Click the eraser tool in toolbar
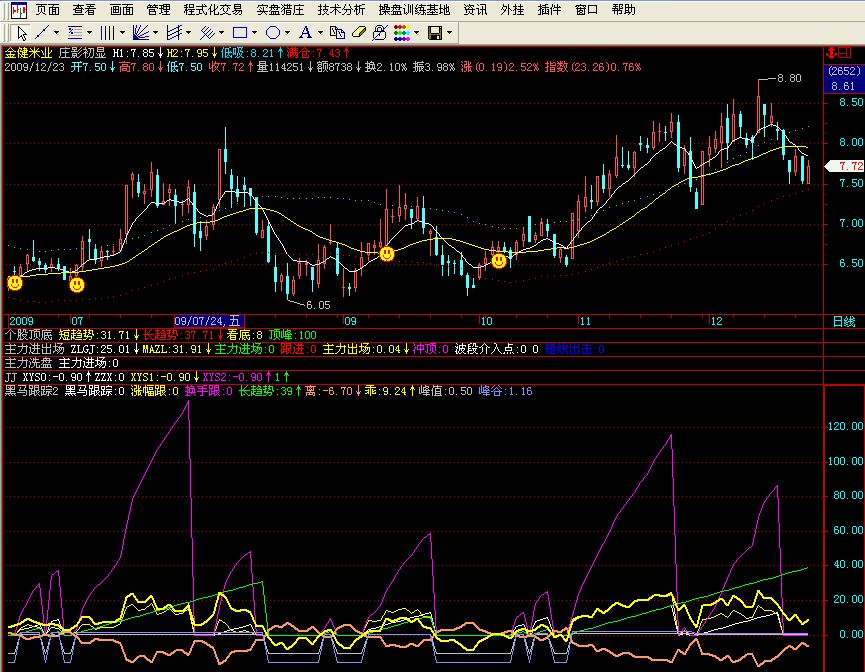 click(360, 32)
